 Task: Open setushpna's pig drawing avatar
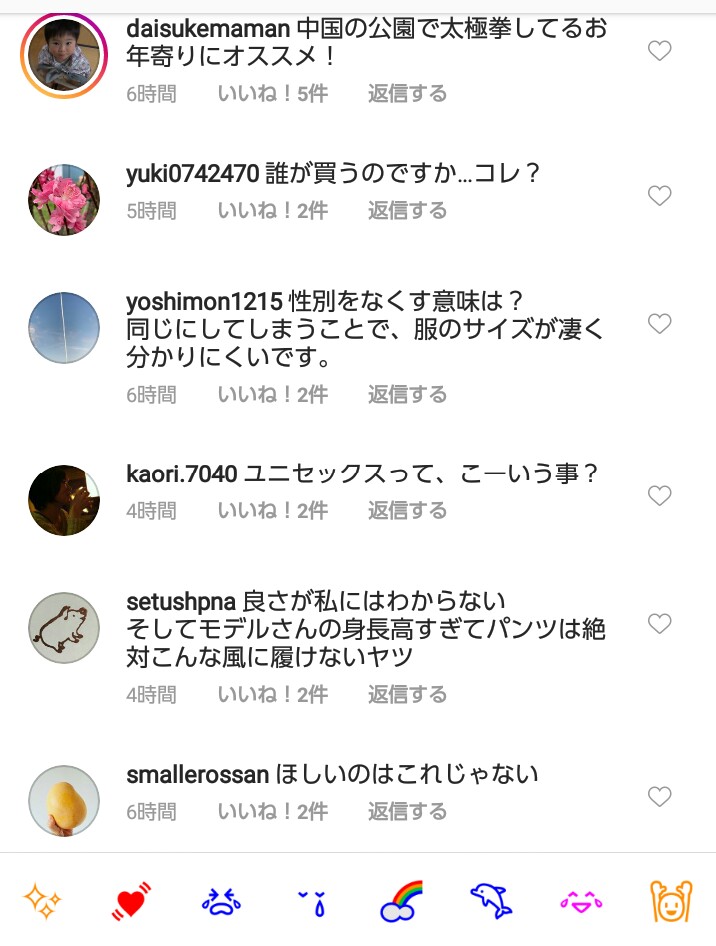pyautogui.click(x=64, y=627)
